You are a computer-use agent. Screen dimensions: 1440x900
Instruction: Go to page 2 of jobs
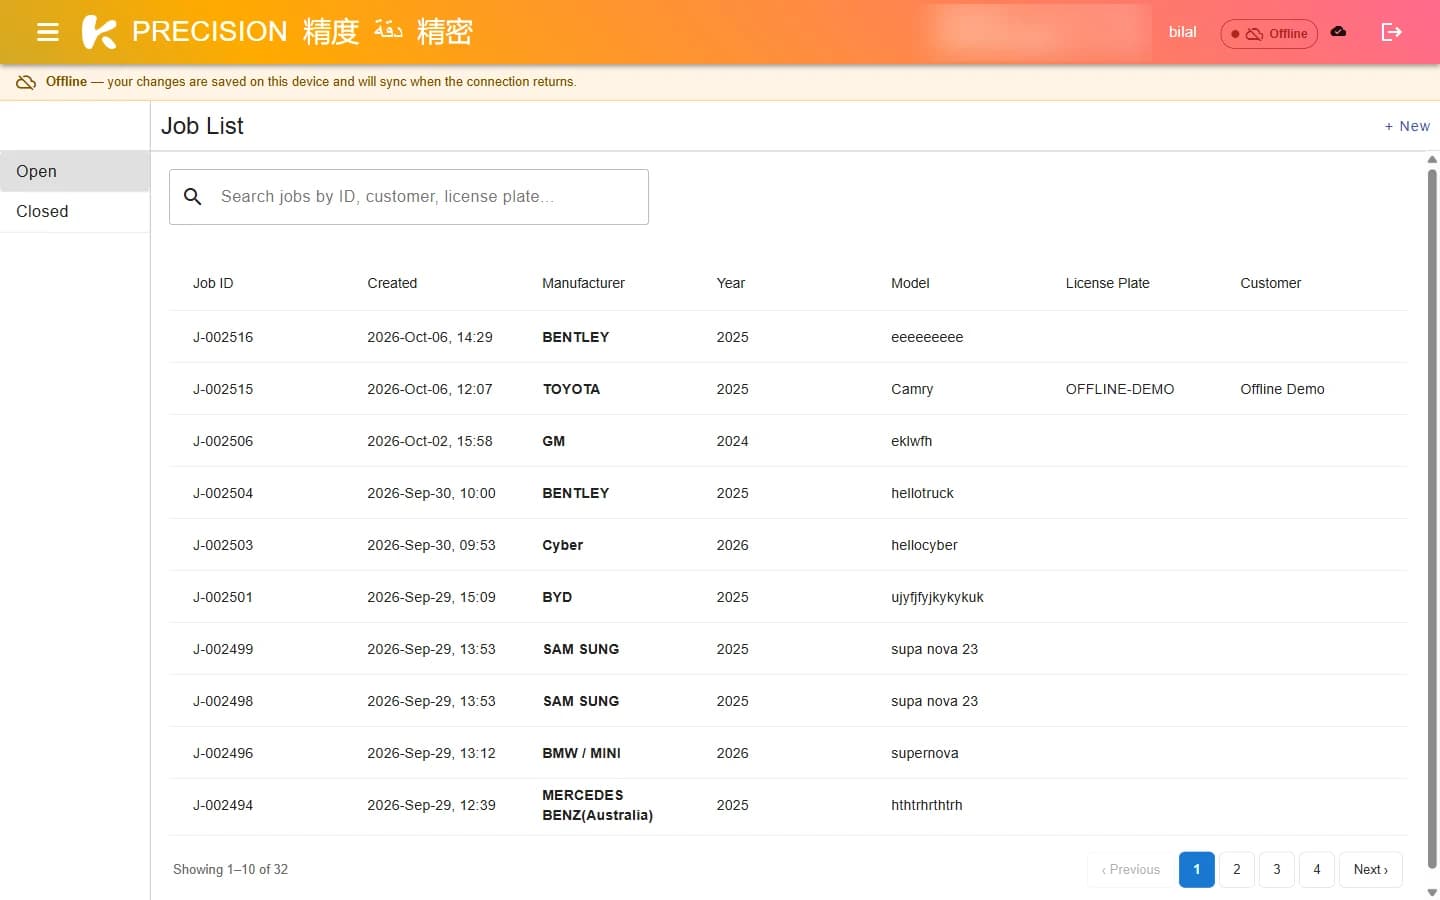1237,869
